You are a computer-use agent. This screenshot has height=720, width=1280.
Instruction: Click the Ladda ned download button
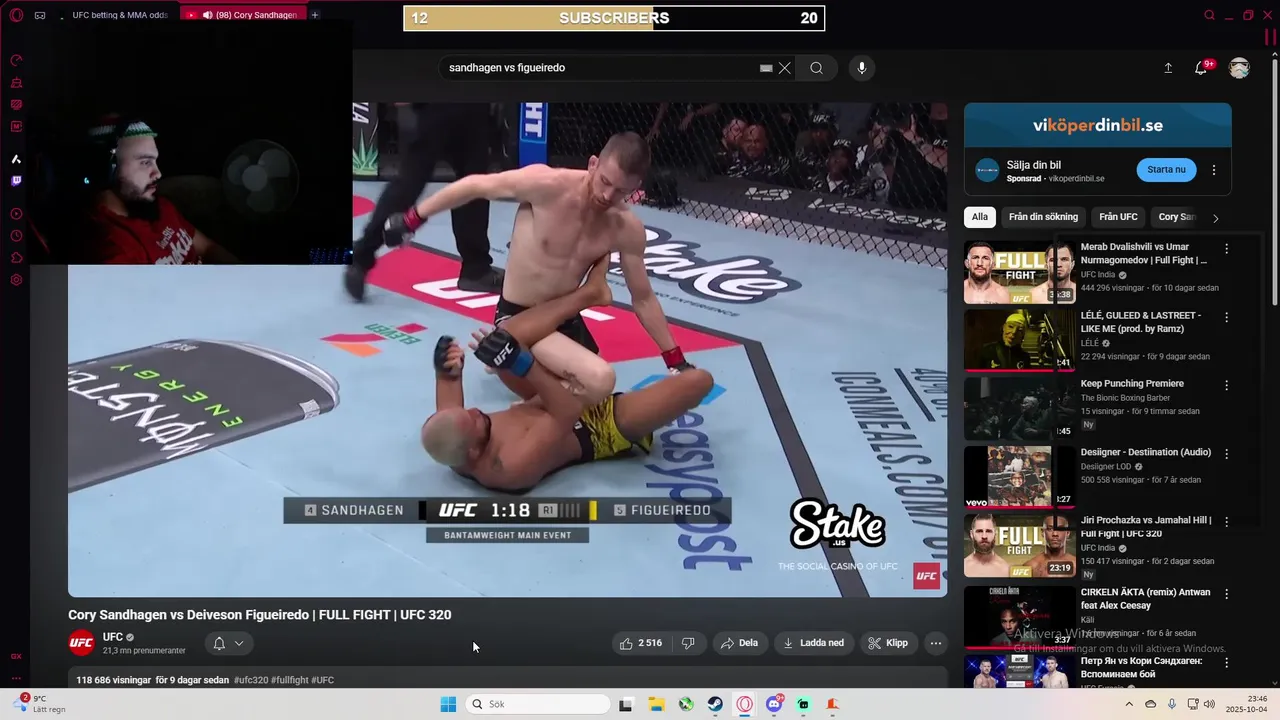pos(814,643)
